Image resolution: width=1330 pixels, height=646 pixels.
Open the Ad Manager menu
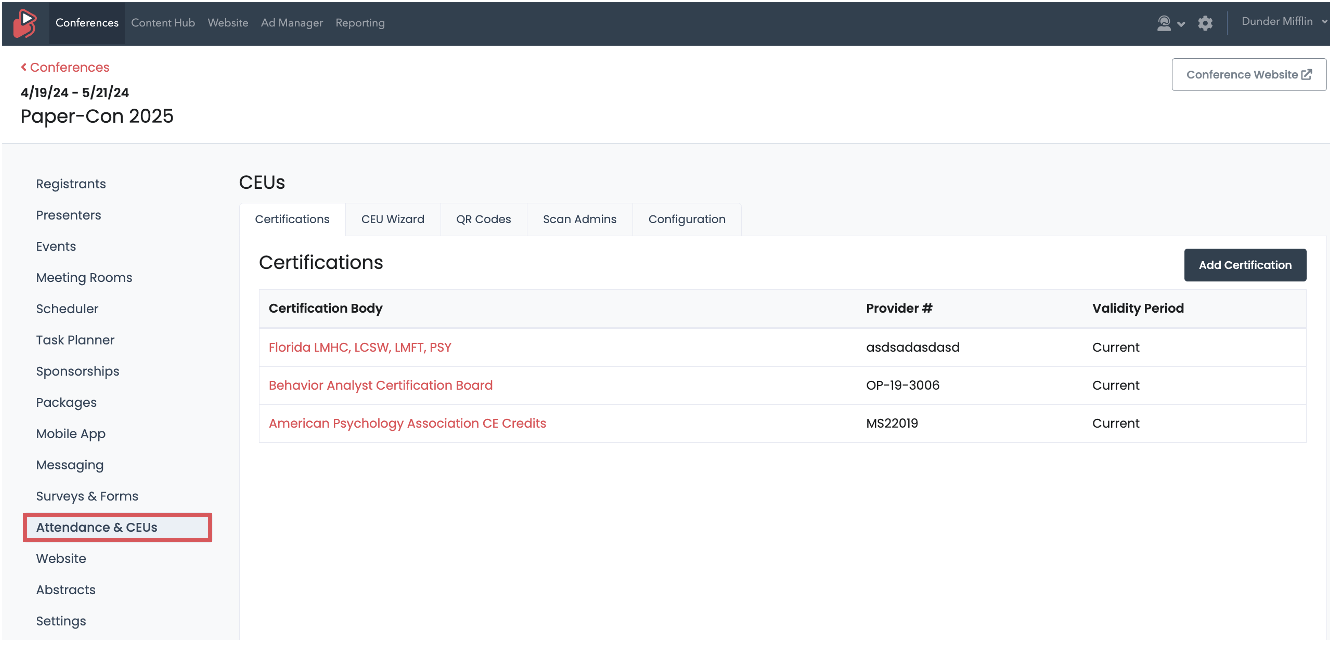pyautogui.click(x=292, y=23)
